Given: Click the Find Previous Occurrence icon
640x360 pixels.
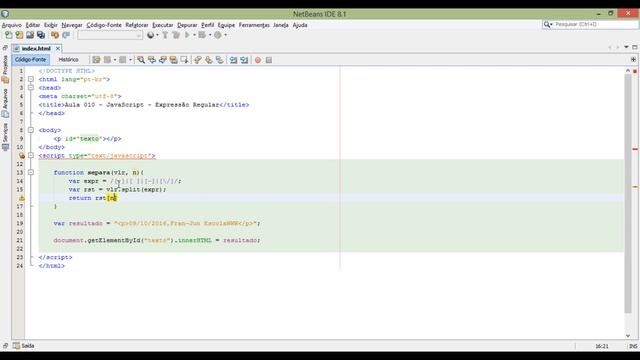Looking at the screenshot, I should coord(152,60).
